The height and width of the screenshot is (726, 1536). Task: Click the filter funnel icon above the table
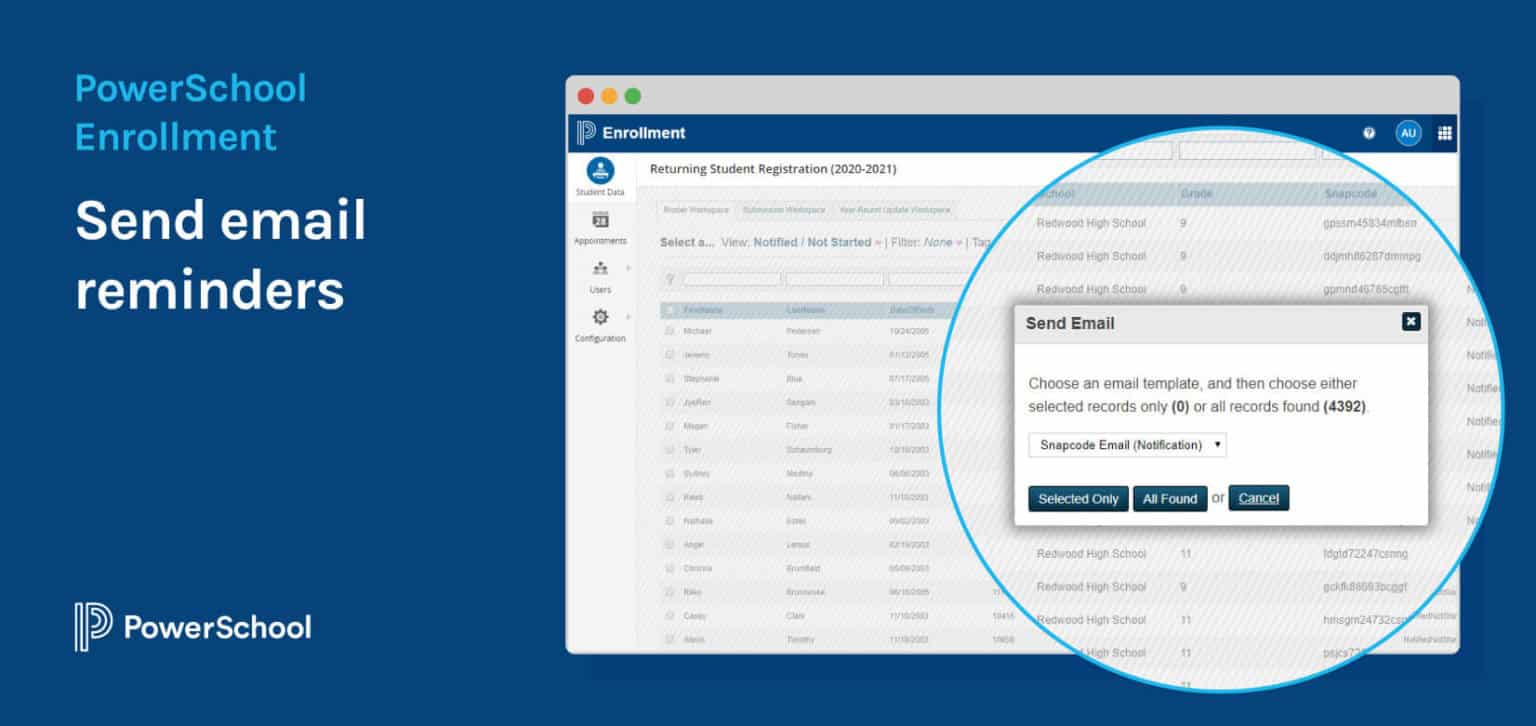point(668,277)
